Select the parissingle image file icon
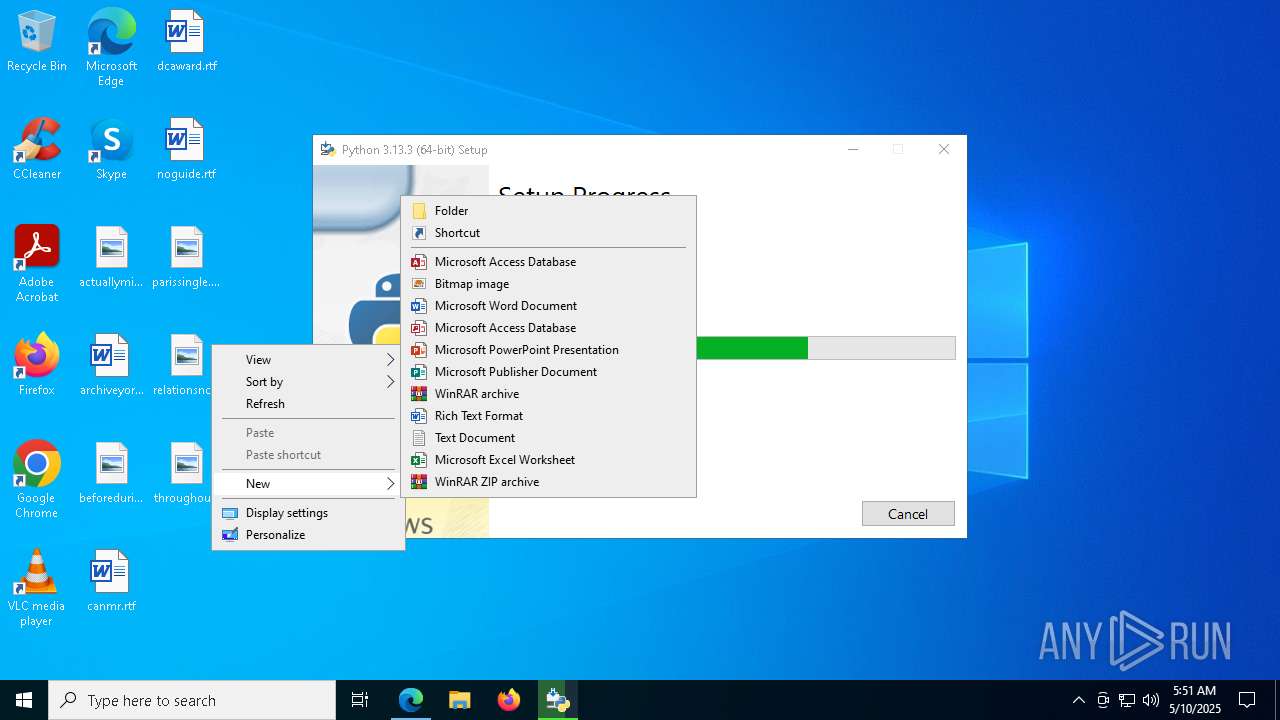The width and height of the screenshot is (1280, 720). tap(186, 258)
